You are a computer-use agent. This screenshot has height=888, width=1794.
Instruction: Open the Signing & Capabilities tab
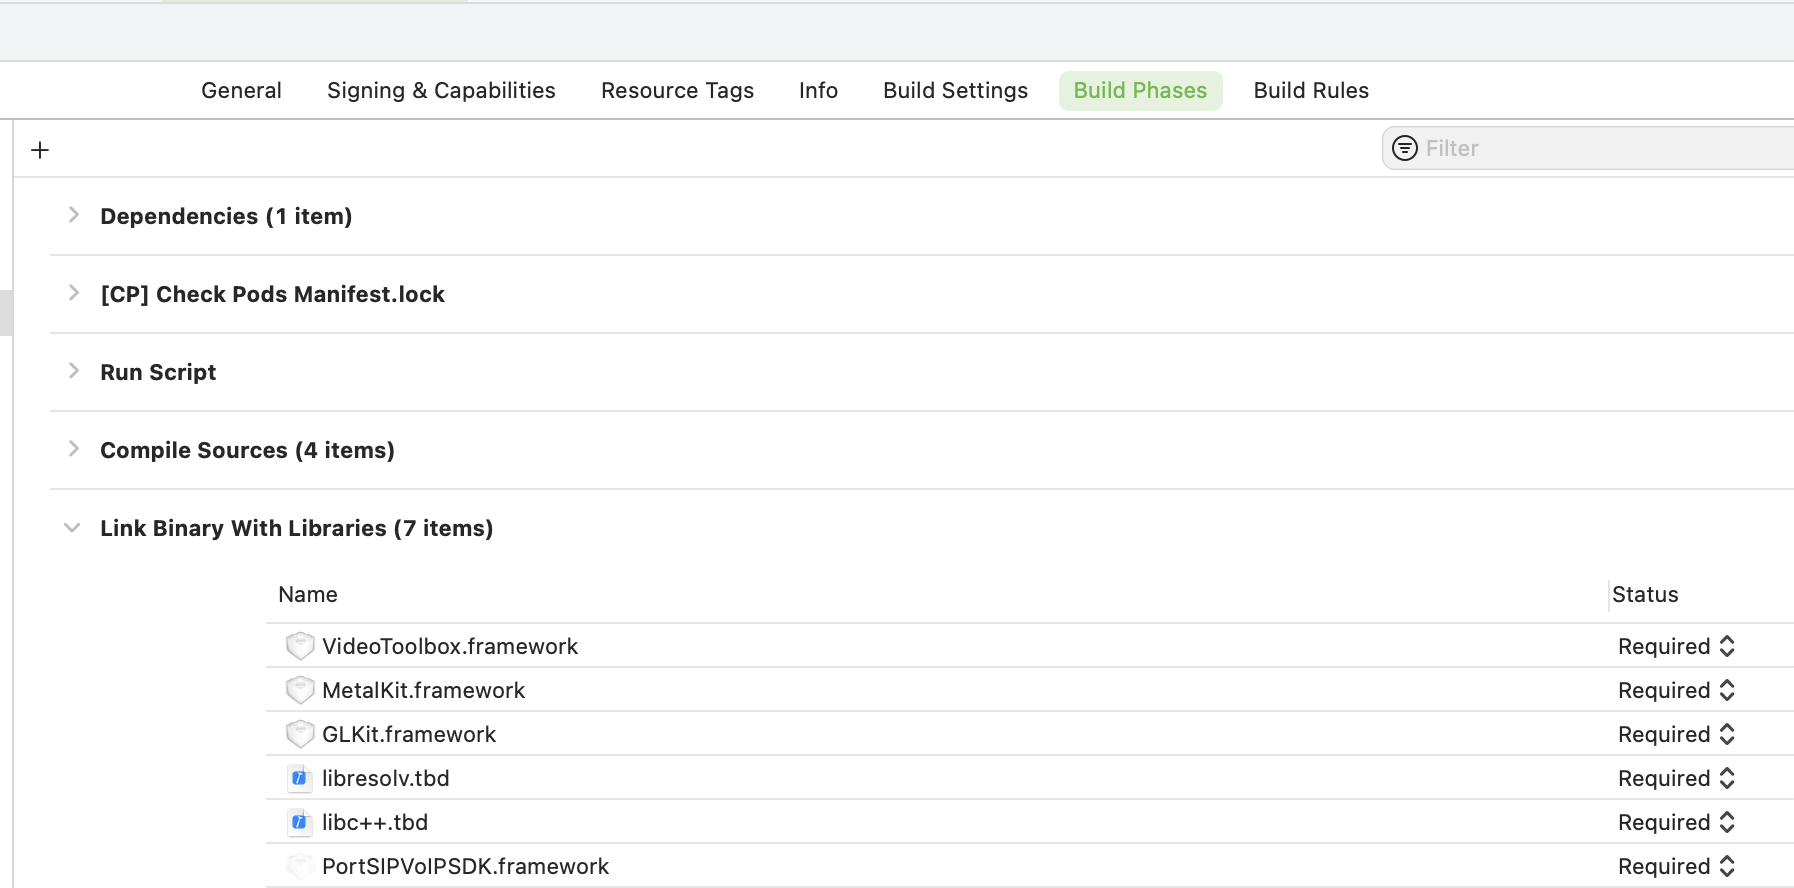tap(441, 90)
